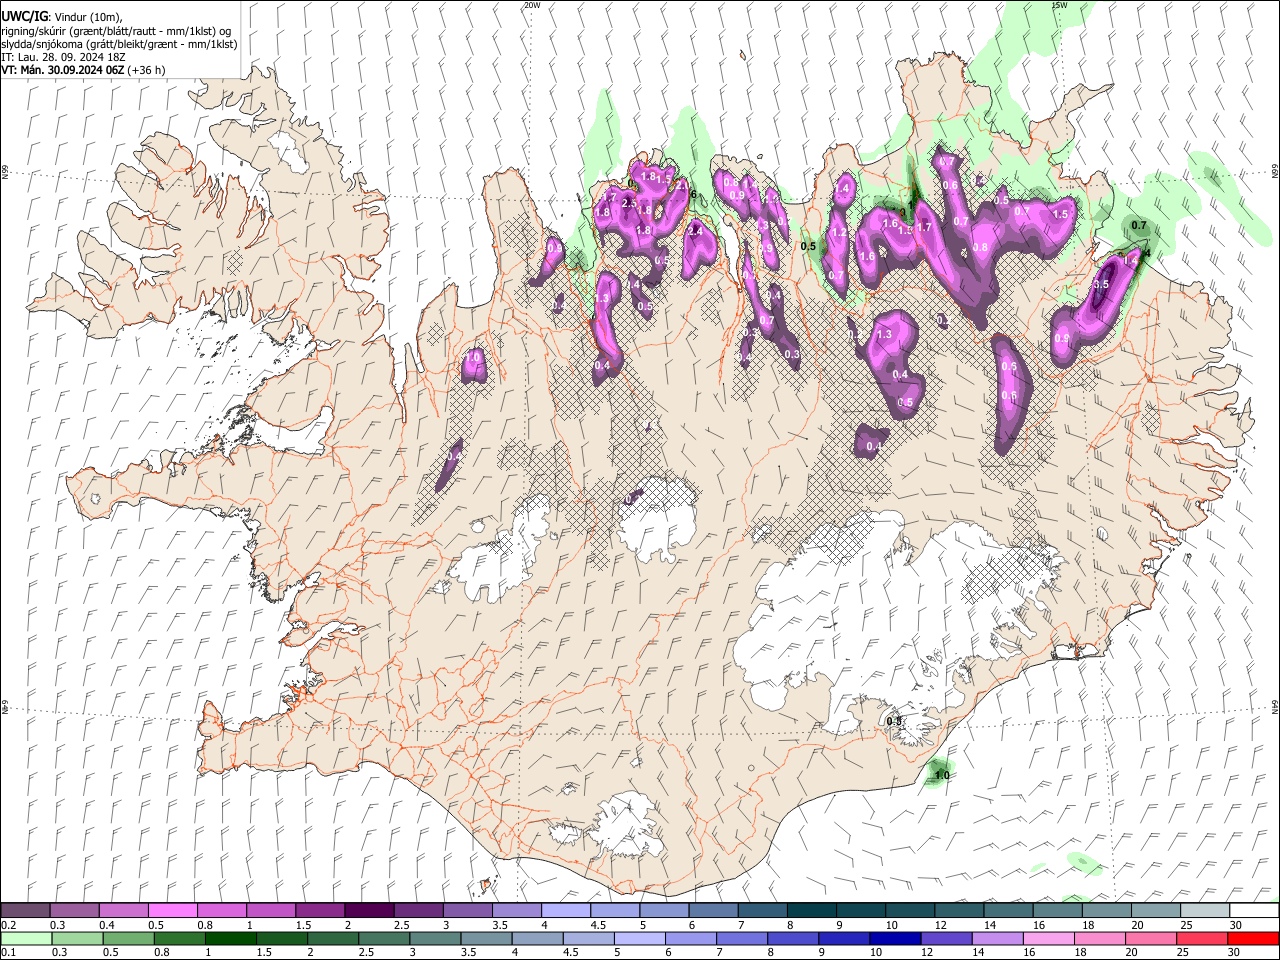Viewport: 1280px width, 960px height.
Task: Pick the dark teal swatch labeled 8 in the upper row
Action: (x=811, y=911)
